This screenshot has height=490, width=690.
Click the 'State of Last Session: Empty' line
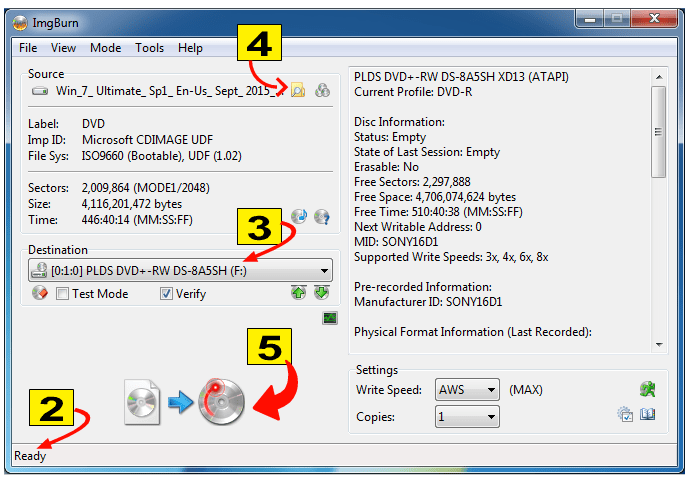(427, 152)
